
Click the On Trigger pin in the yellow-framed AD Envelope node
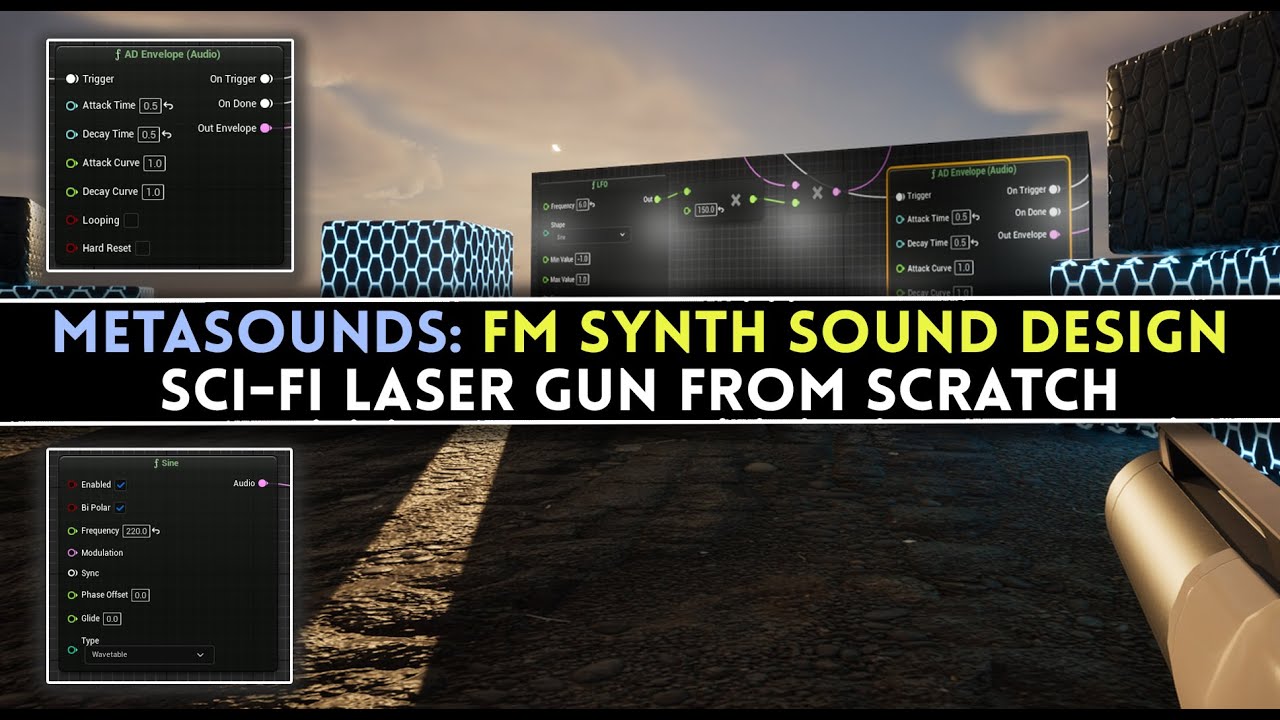1054,189
